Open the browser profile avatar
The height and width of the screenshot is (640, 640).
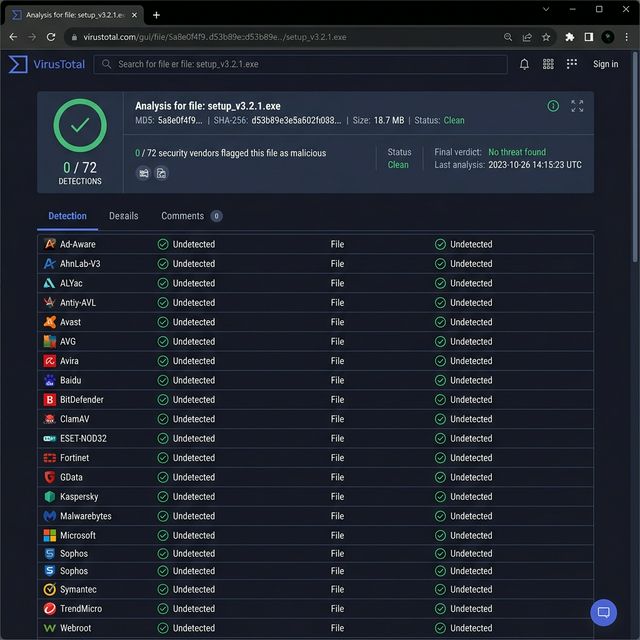click(x=608, y=37)
